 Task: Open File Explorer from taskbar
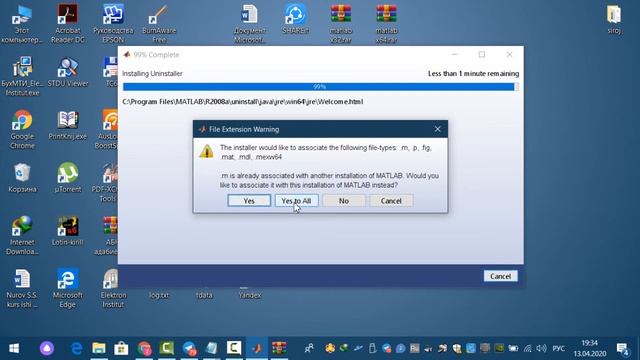pos(99,348)
